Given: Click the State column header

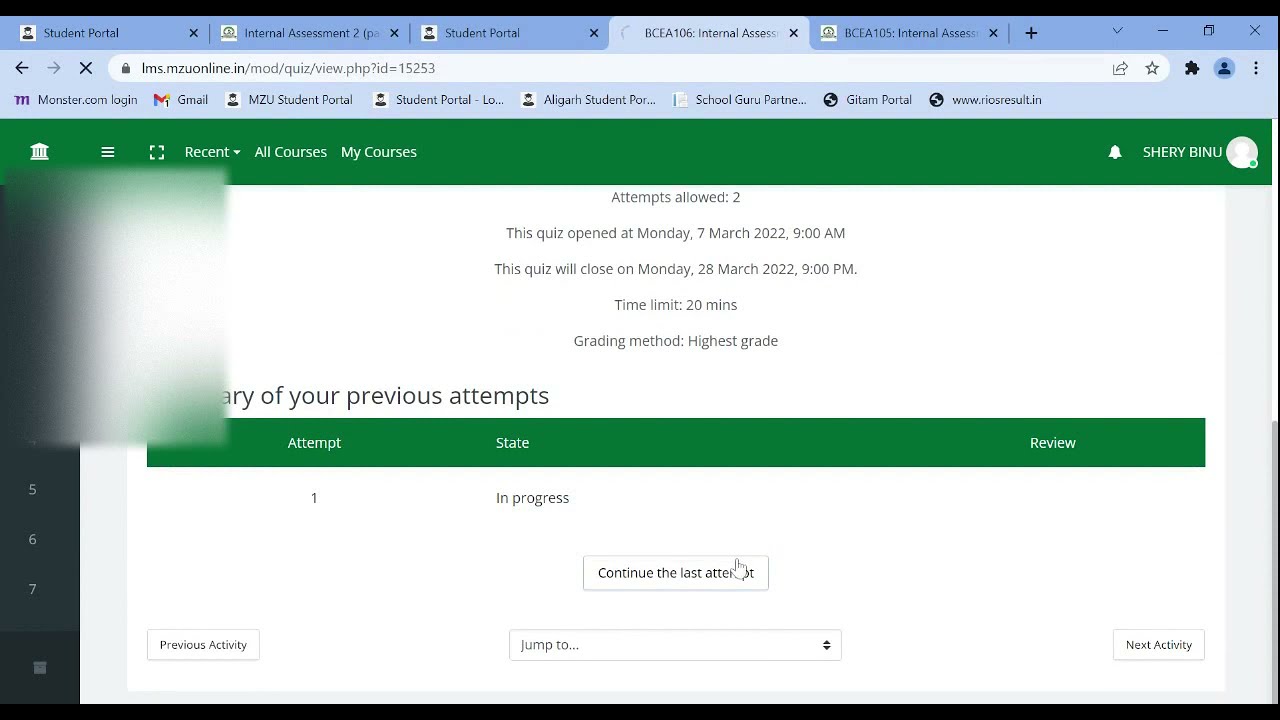Looking at the screenshot, I should (x=512, y=443).
